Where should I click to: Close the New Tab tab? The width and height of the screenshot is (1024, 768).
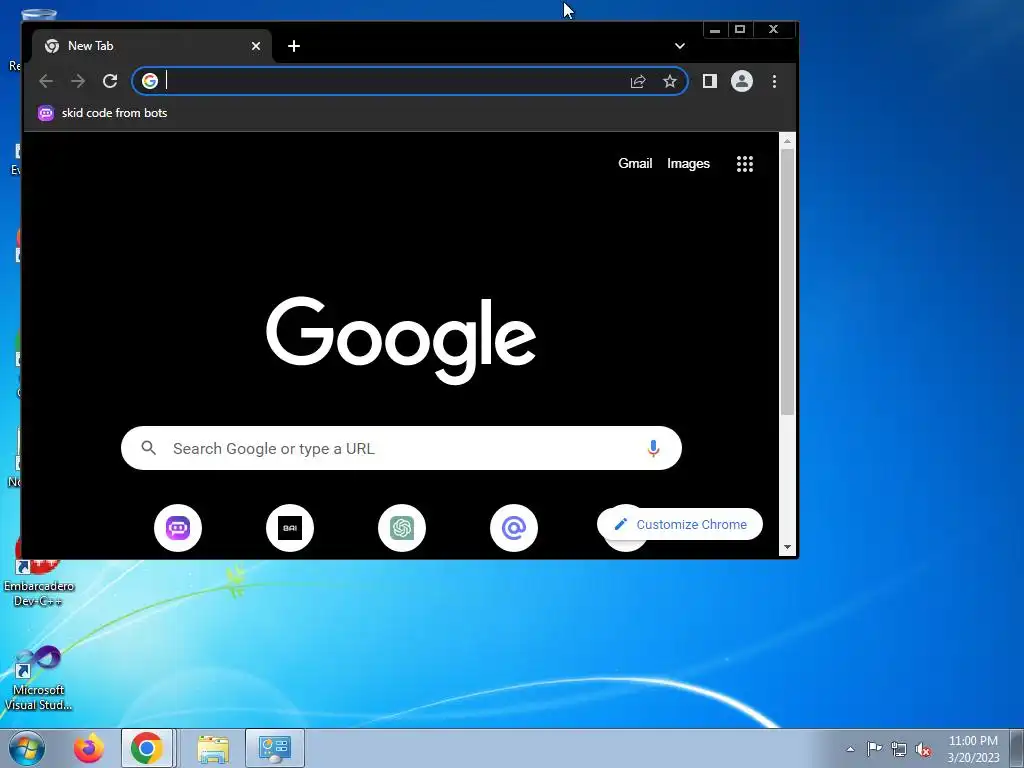coord(256,46)
